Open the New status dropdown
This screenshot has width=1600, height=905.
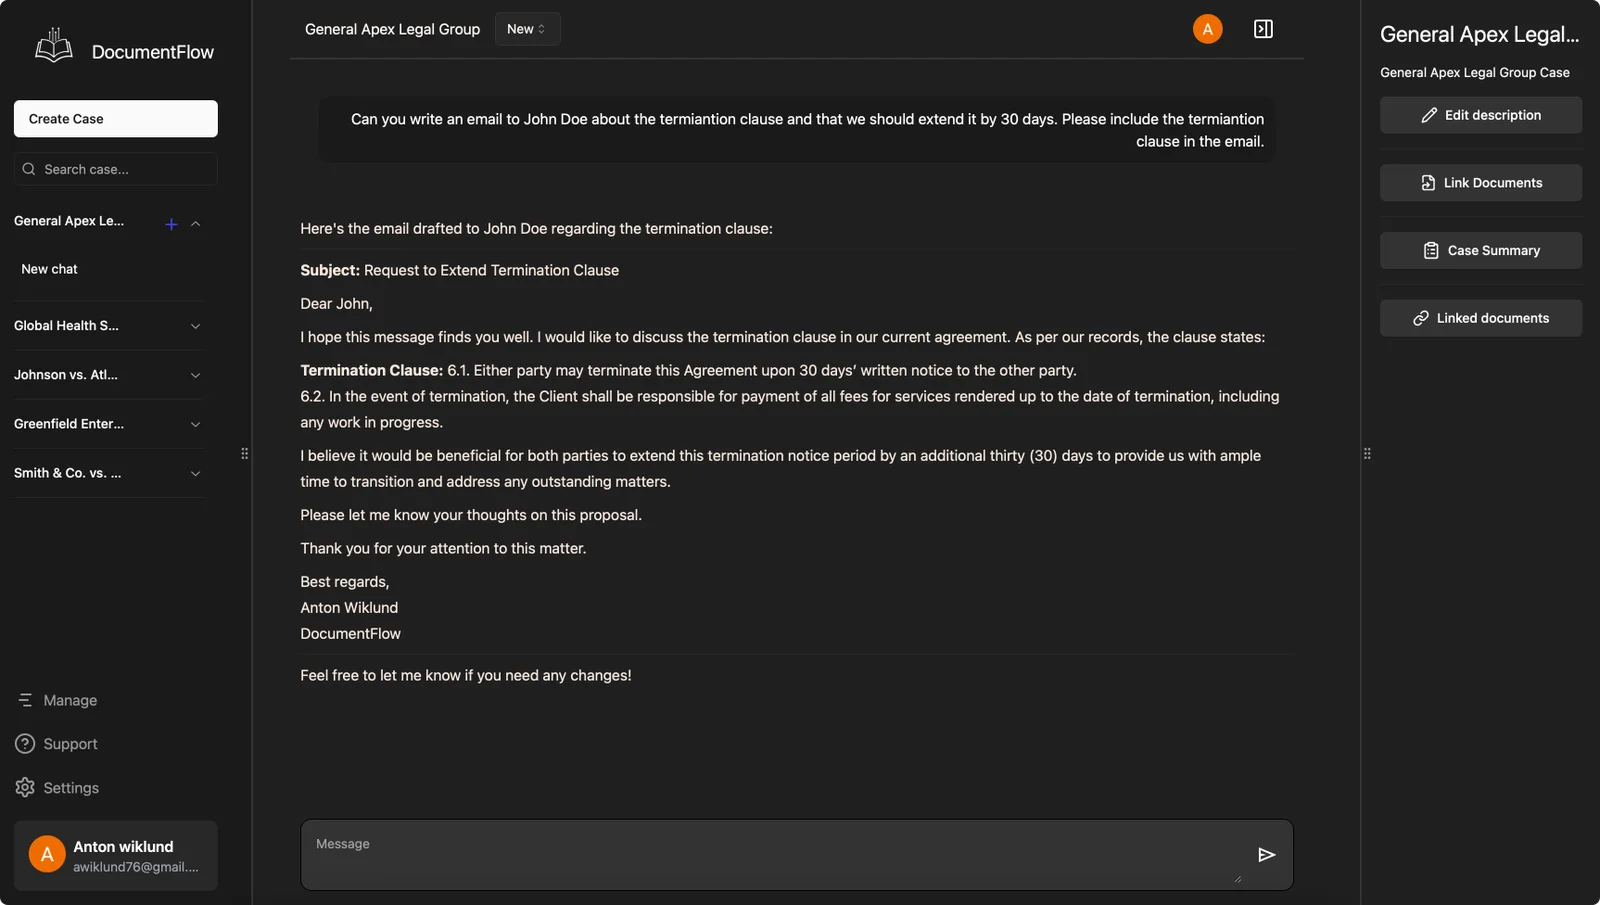tap(527, 29)
